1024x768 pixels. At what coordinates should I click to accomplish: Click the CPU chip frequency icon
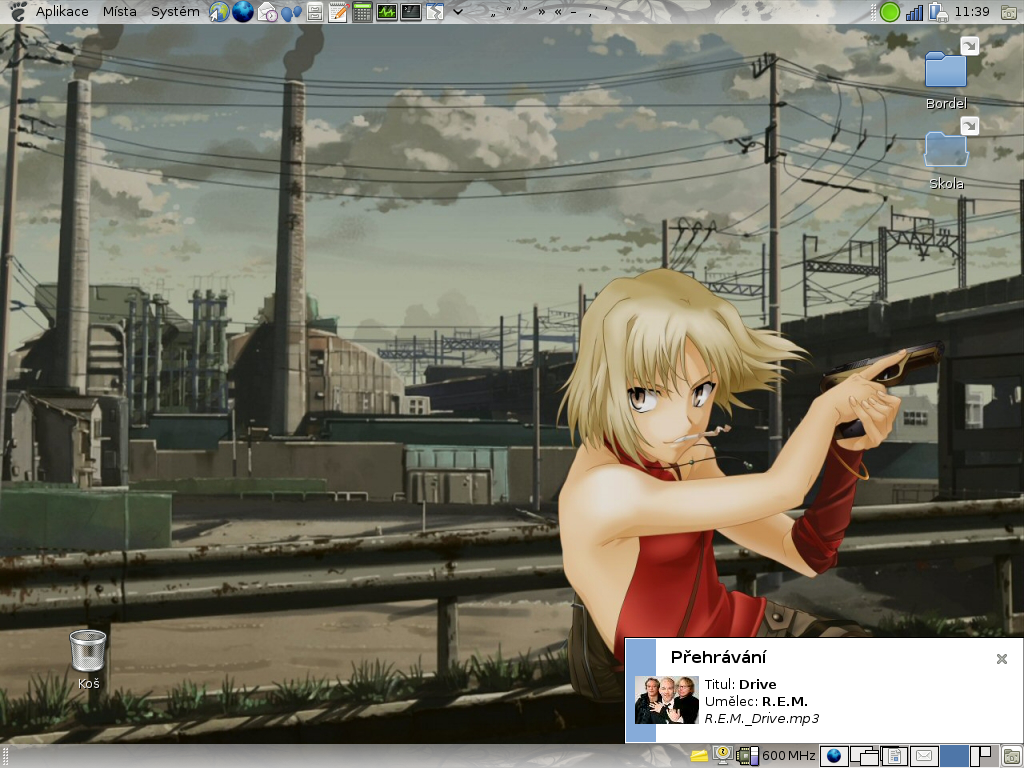(747, 756)
